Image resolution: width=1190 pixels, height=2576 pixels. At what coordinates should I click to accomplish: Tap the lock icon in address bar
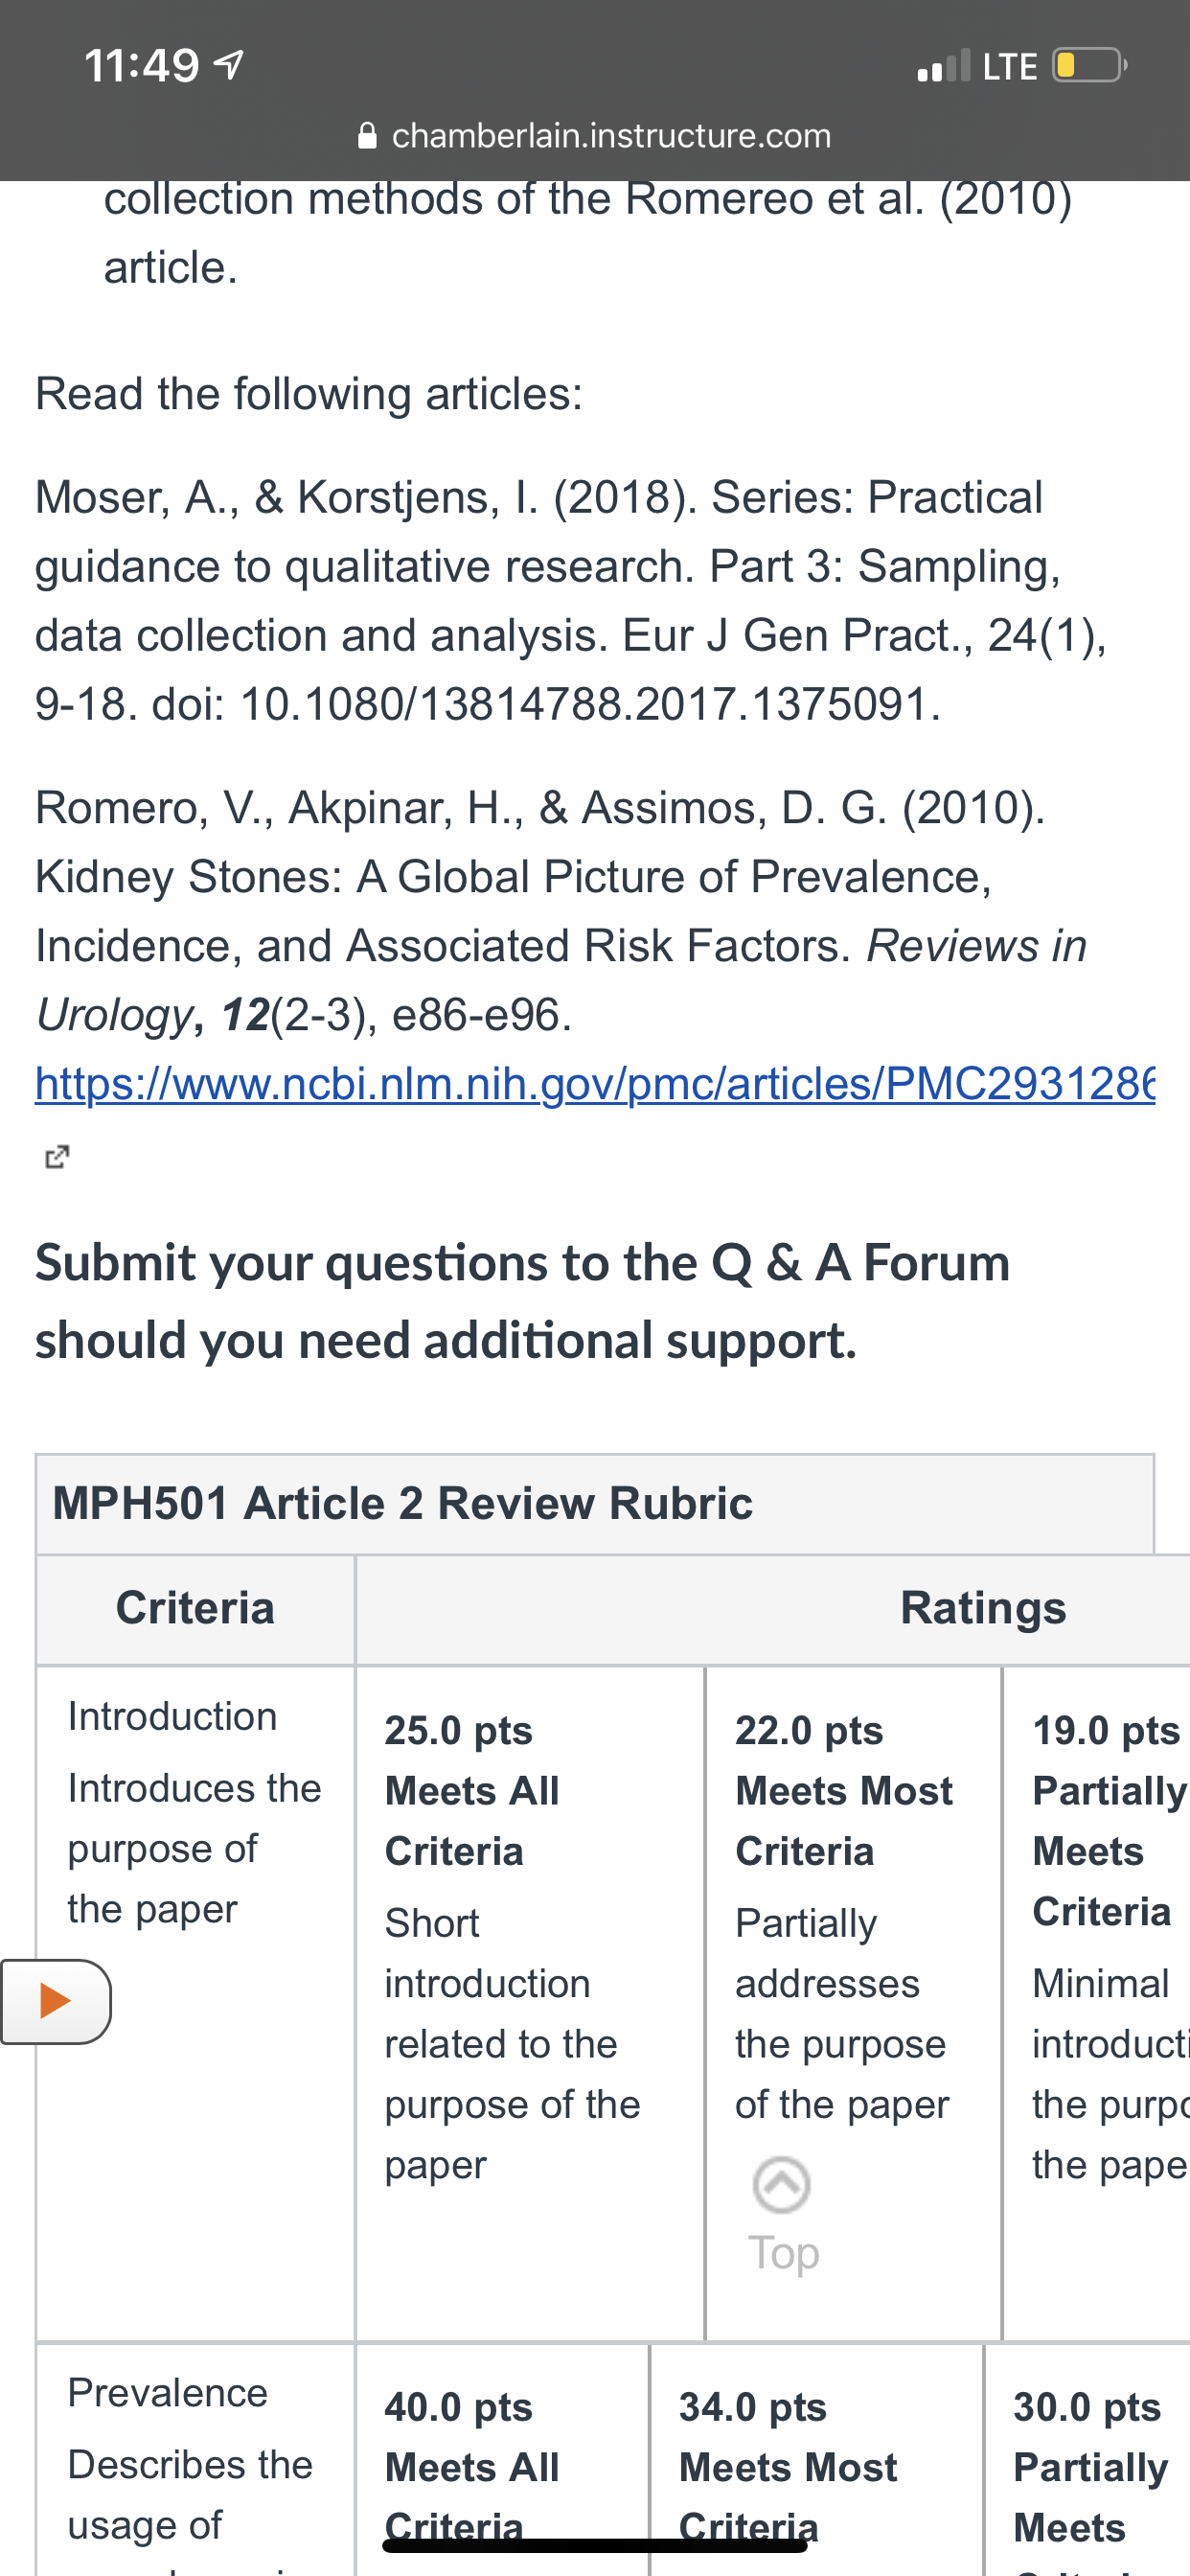(367, 135)
